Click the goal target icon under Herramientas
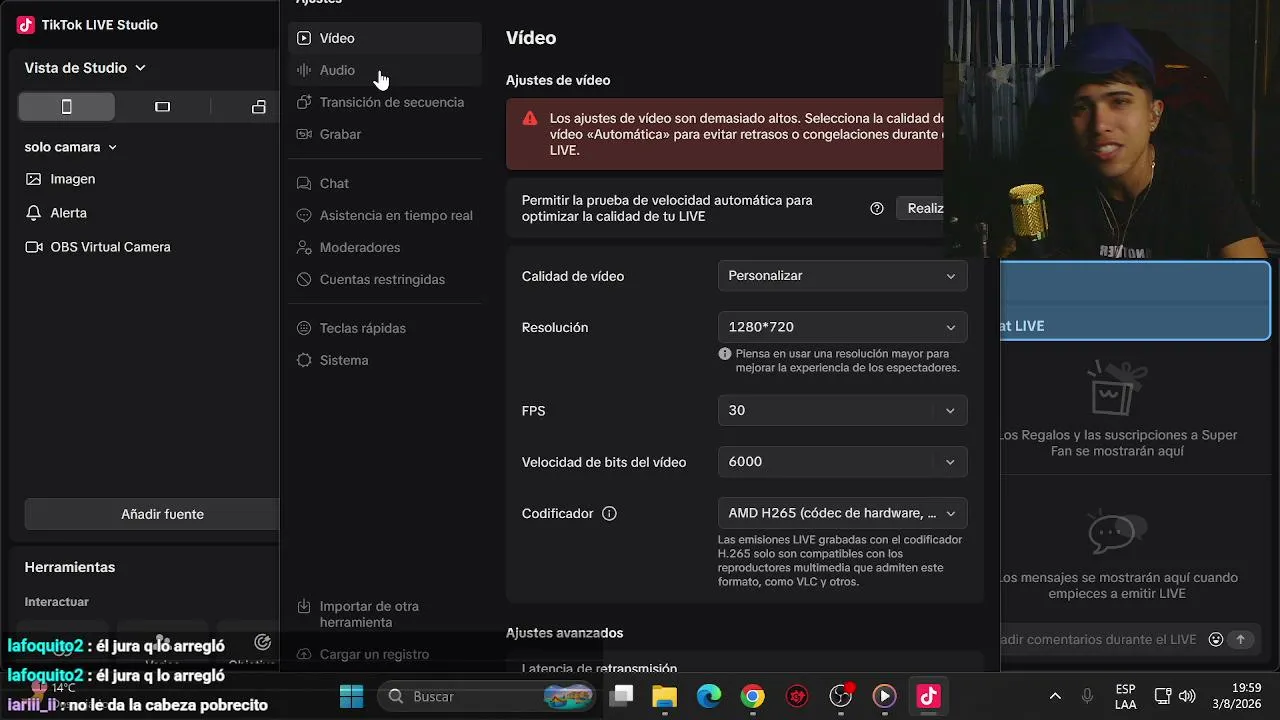Viewport: 1280px width, 720px height. pyautogui.click(x=263, y=642)
